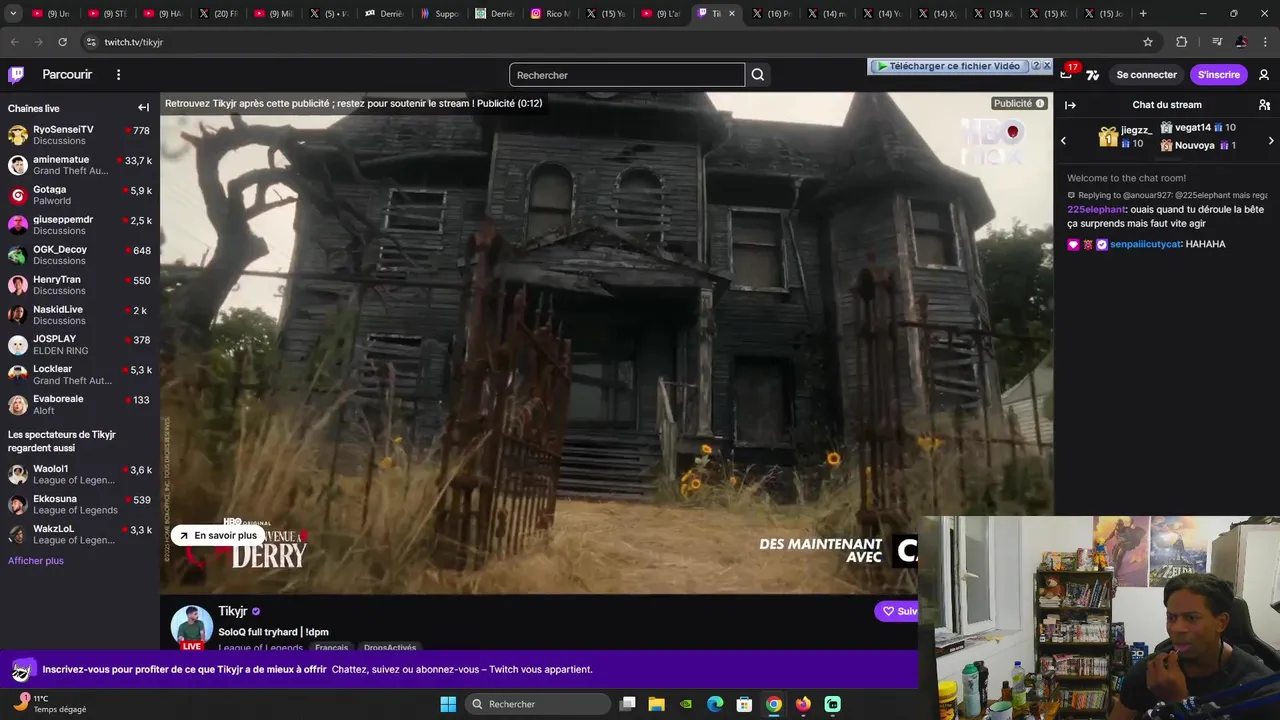Click the Twitch search magnifier button

[758, 75]
